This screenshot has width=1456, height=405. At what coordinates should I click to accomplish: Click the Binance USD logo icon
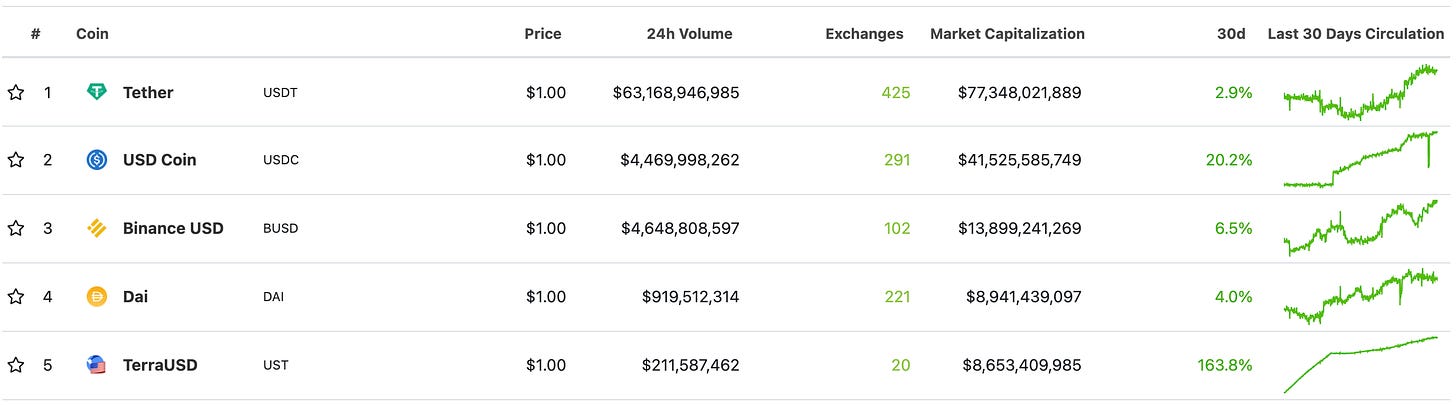[x=97, y=228]
